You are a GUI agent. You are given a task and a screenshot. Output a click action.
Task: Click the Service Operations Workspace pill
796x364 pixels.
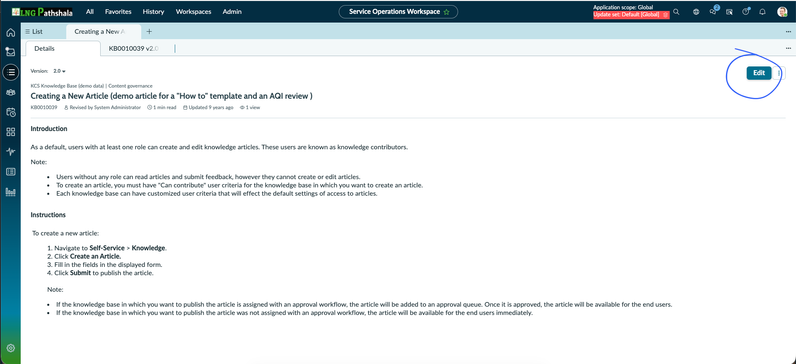398,12
